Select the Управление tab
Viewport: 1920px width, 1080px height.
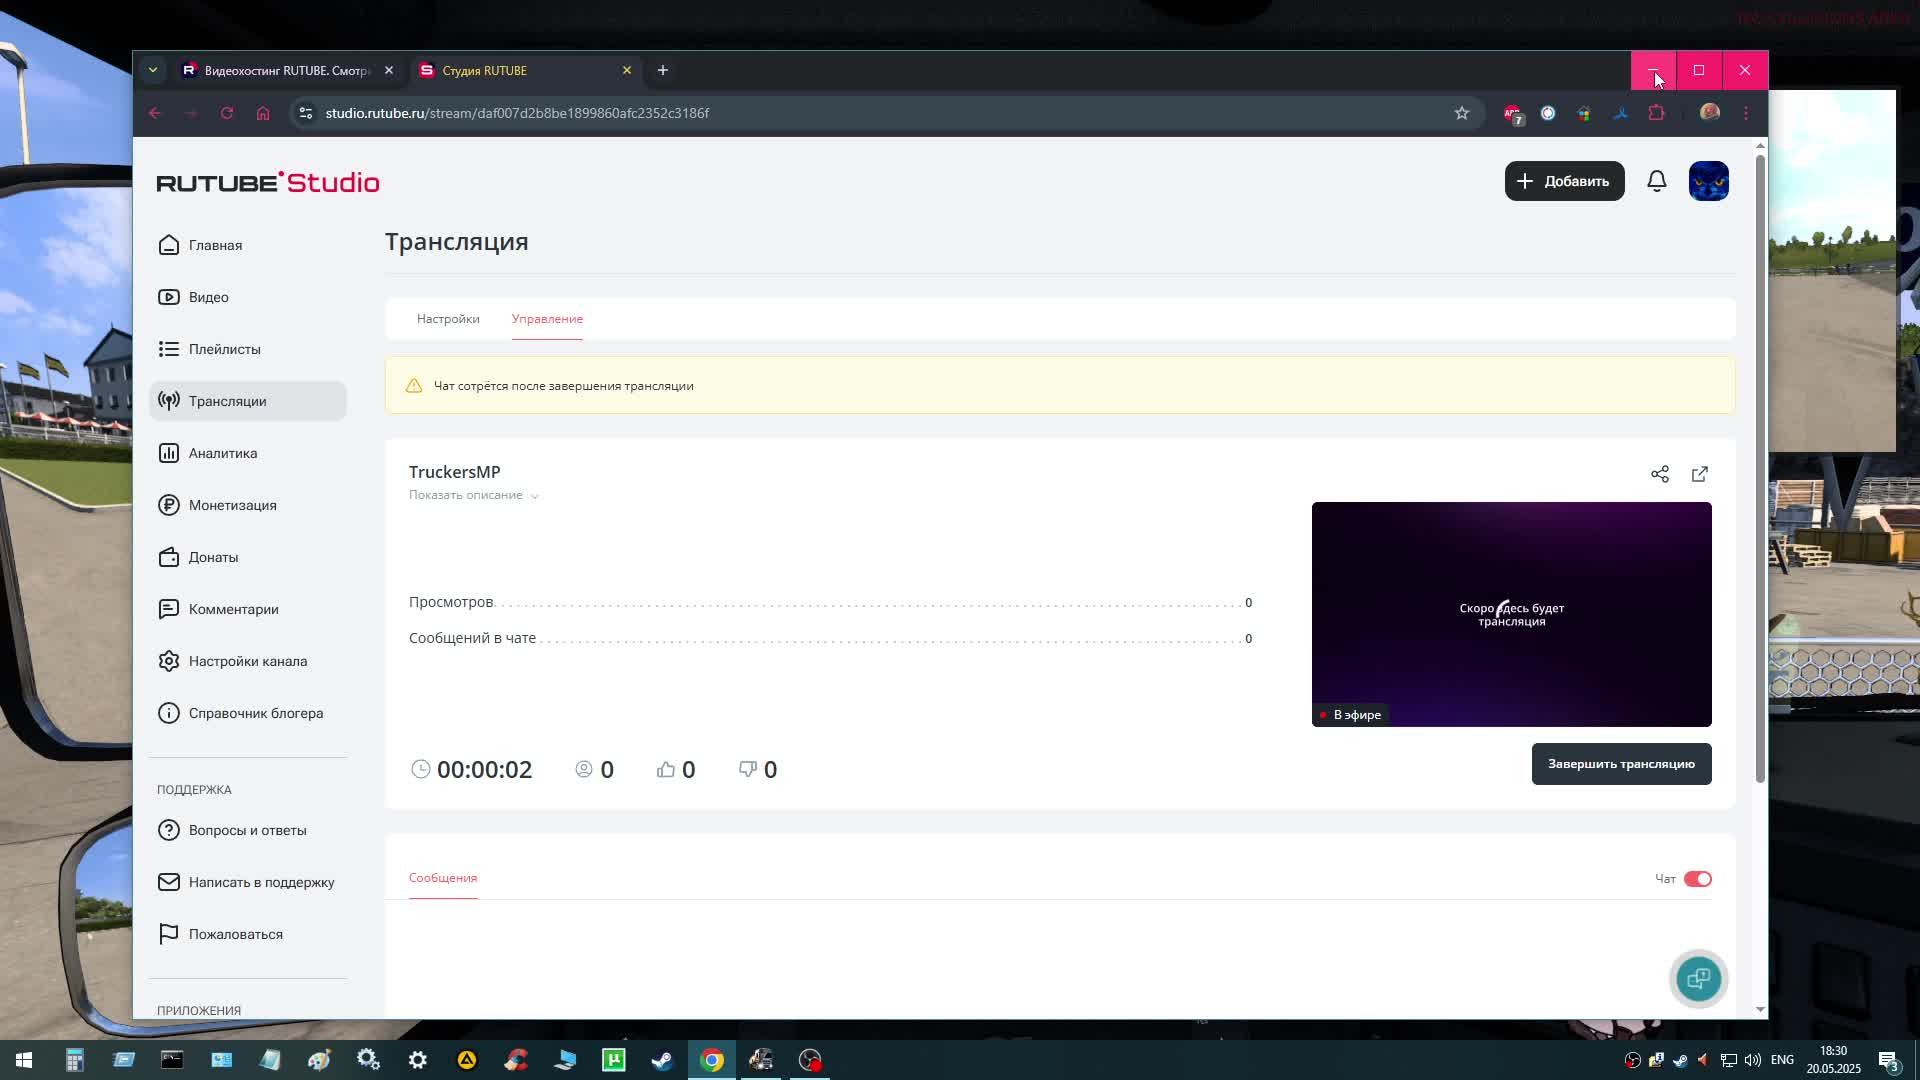tap(547, 319)
